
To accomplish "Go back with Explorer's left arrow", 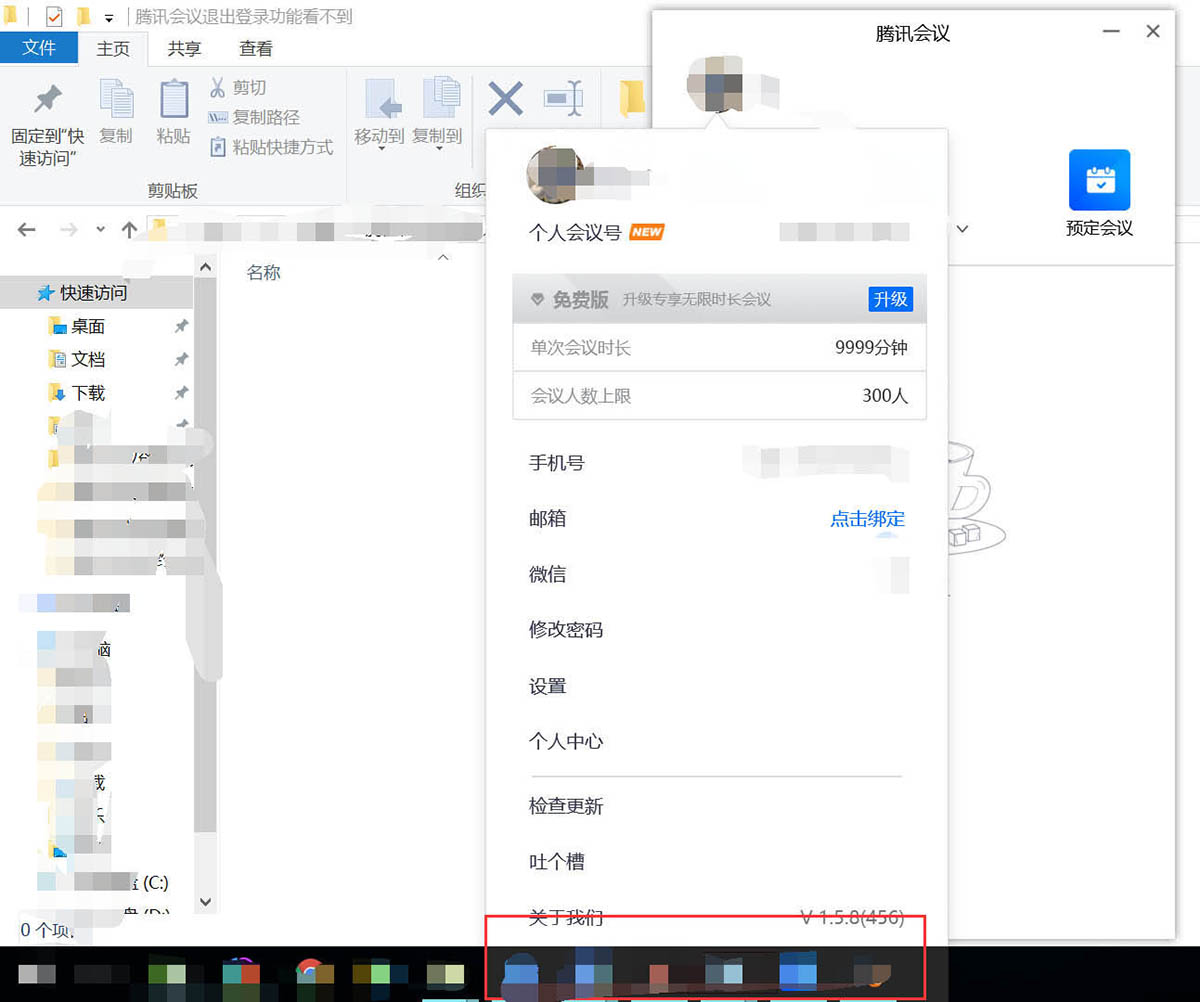I will click(27, 229).
